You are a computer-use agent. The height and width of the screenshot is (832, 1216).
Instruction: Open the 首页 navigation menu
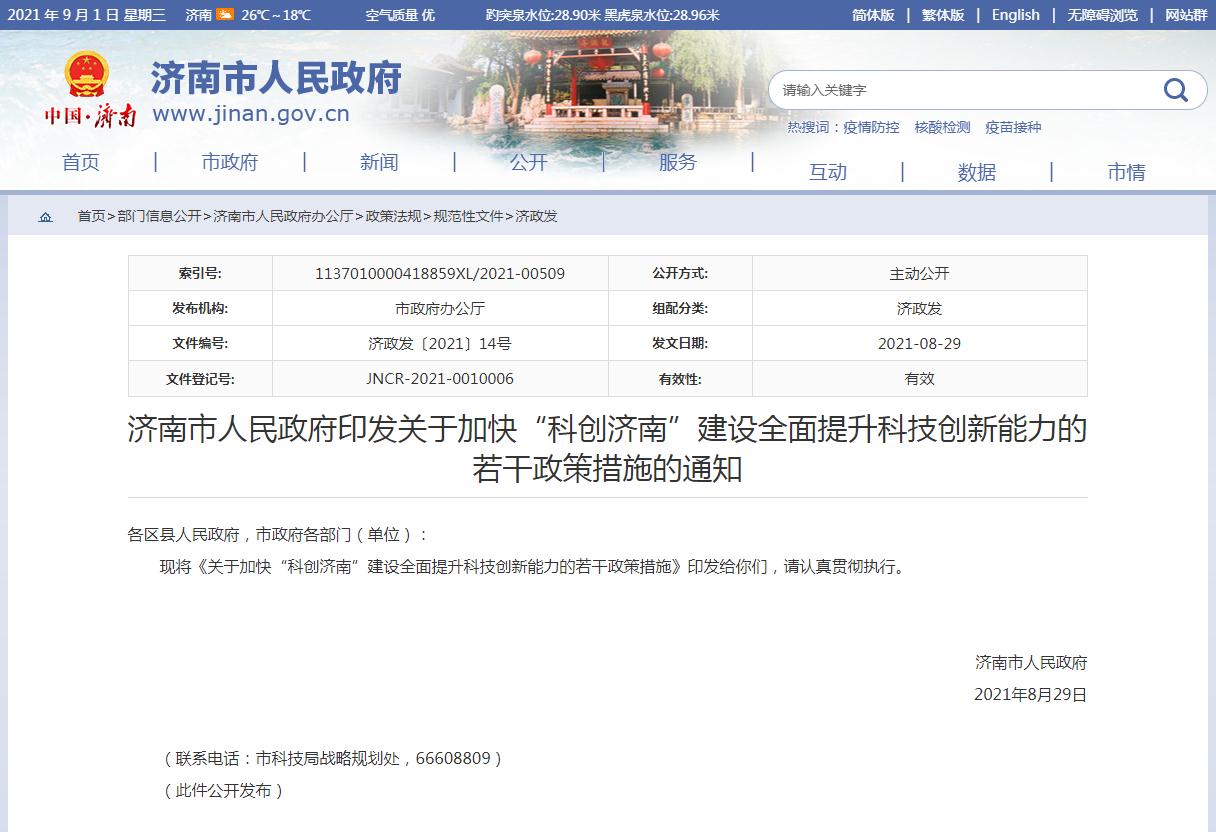point(81,162)
